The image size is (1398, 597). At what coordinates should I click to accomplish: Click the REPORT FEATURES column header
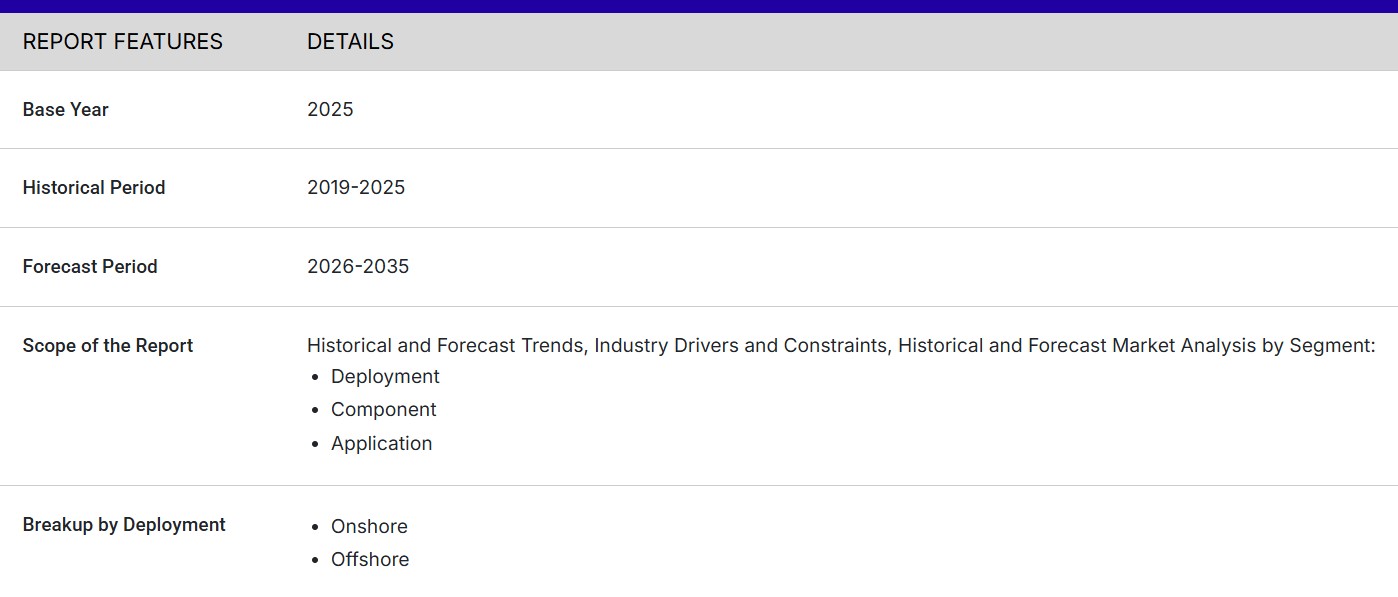click(x=122, y=42)
